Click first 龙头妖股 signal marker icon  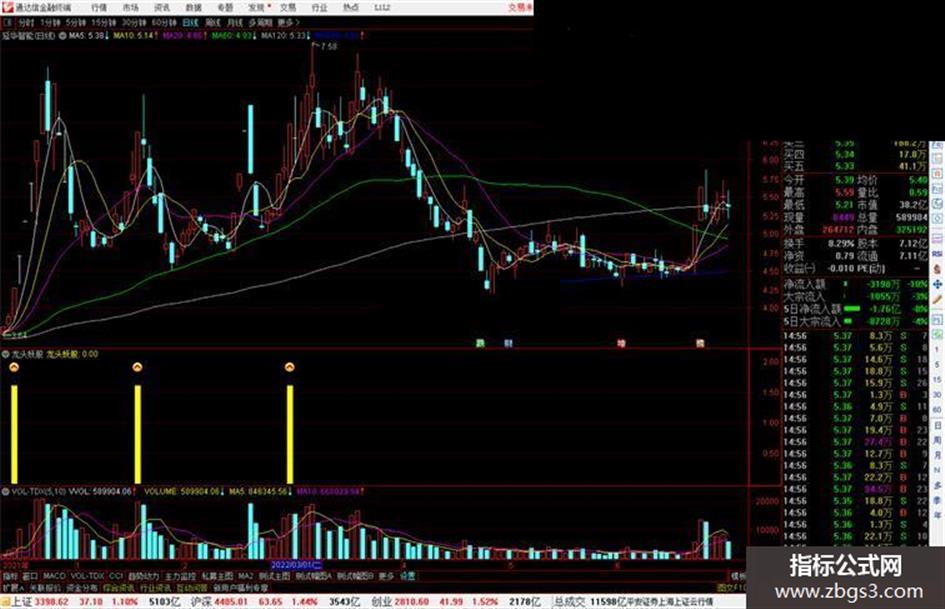click(x=14, y=367)
